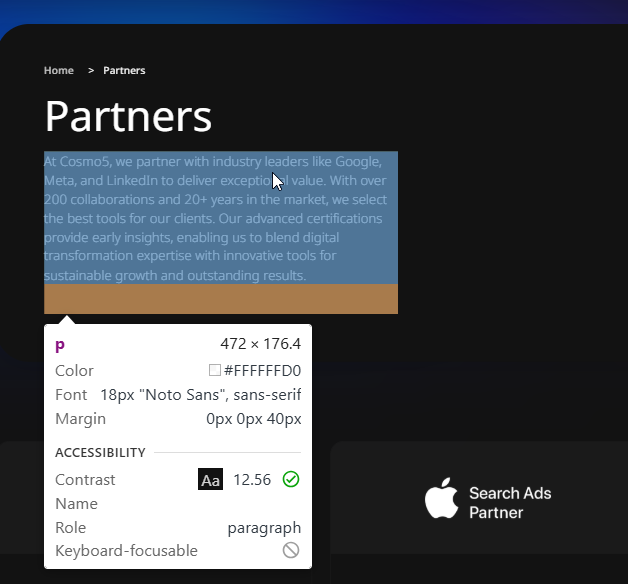The height and width of the screenshot is (584, 628).
Task: Click the Apple logo icon
Action: point(441,498)
